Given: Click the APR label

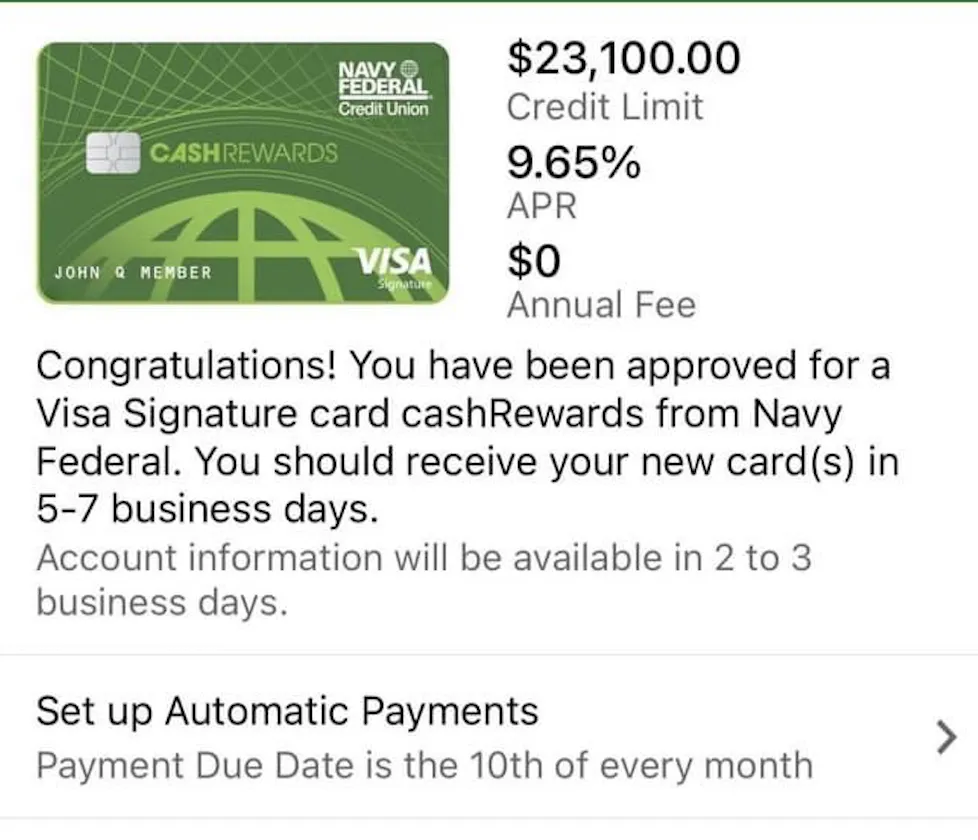Looking at the screenshot, I should [x=541, y=206].
